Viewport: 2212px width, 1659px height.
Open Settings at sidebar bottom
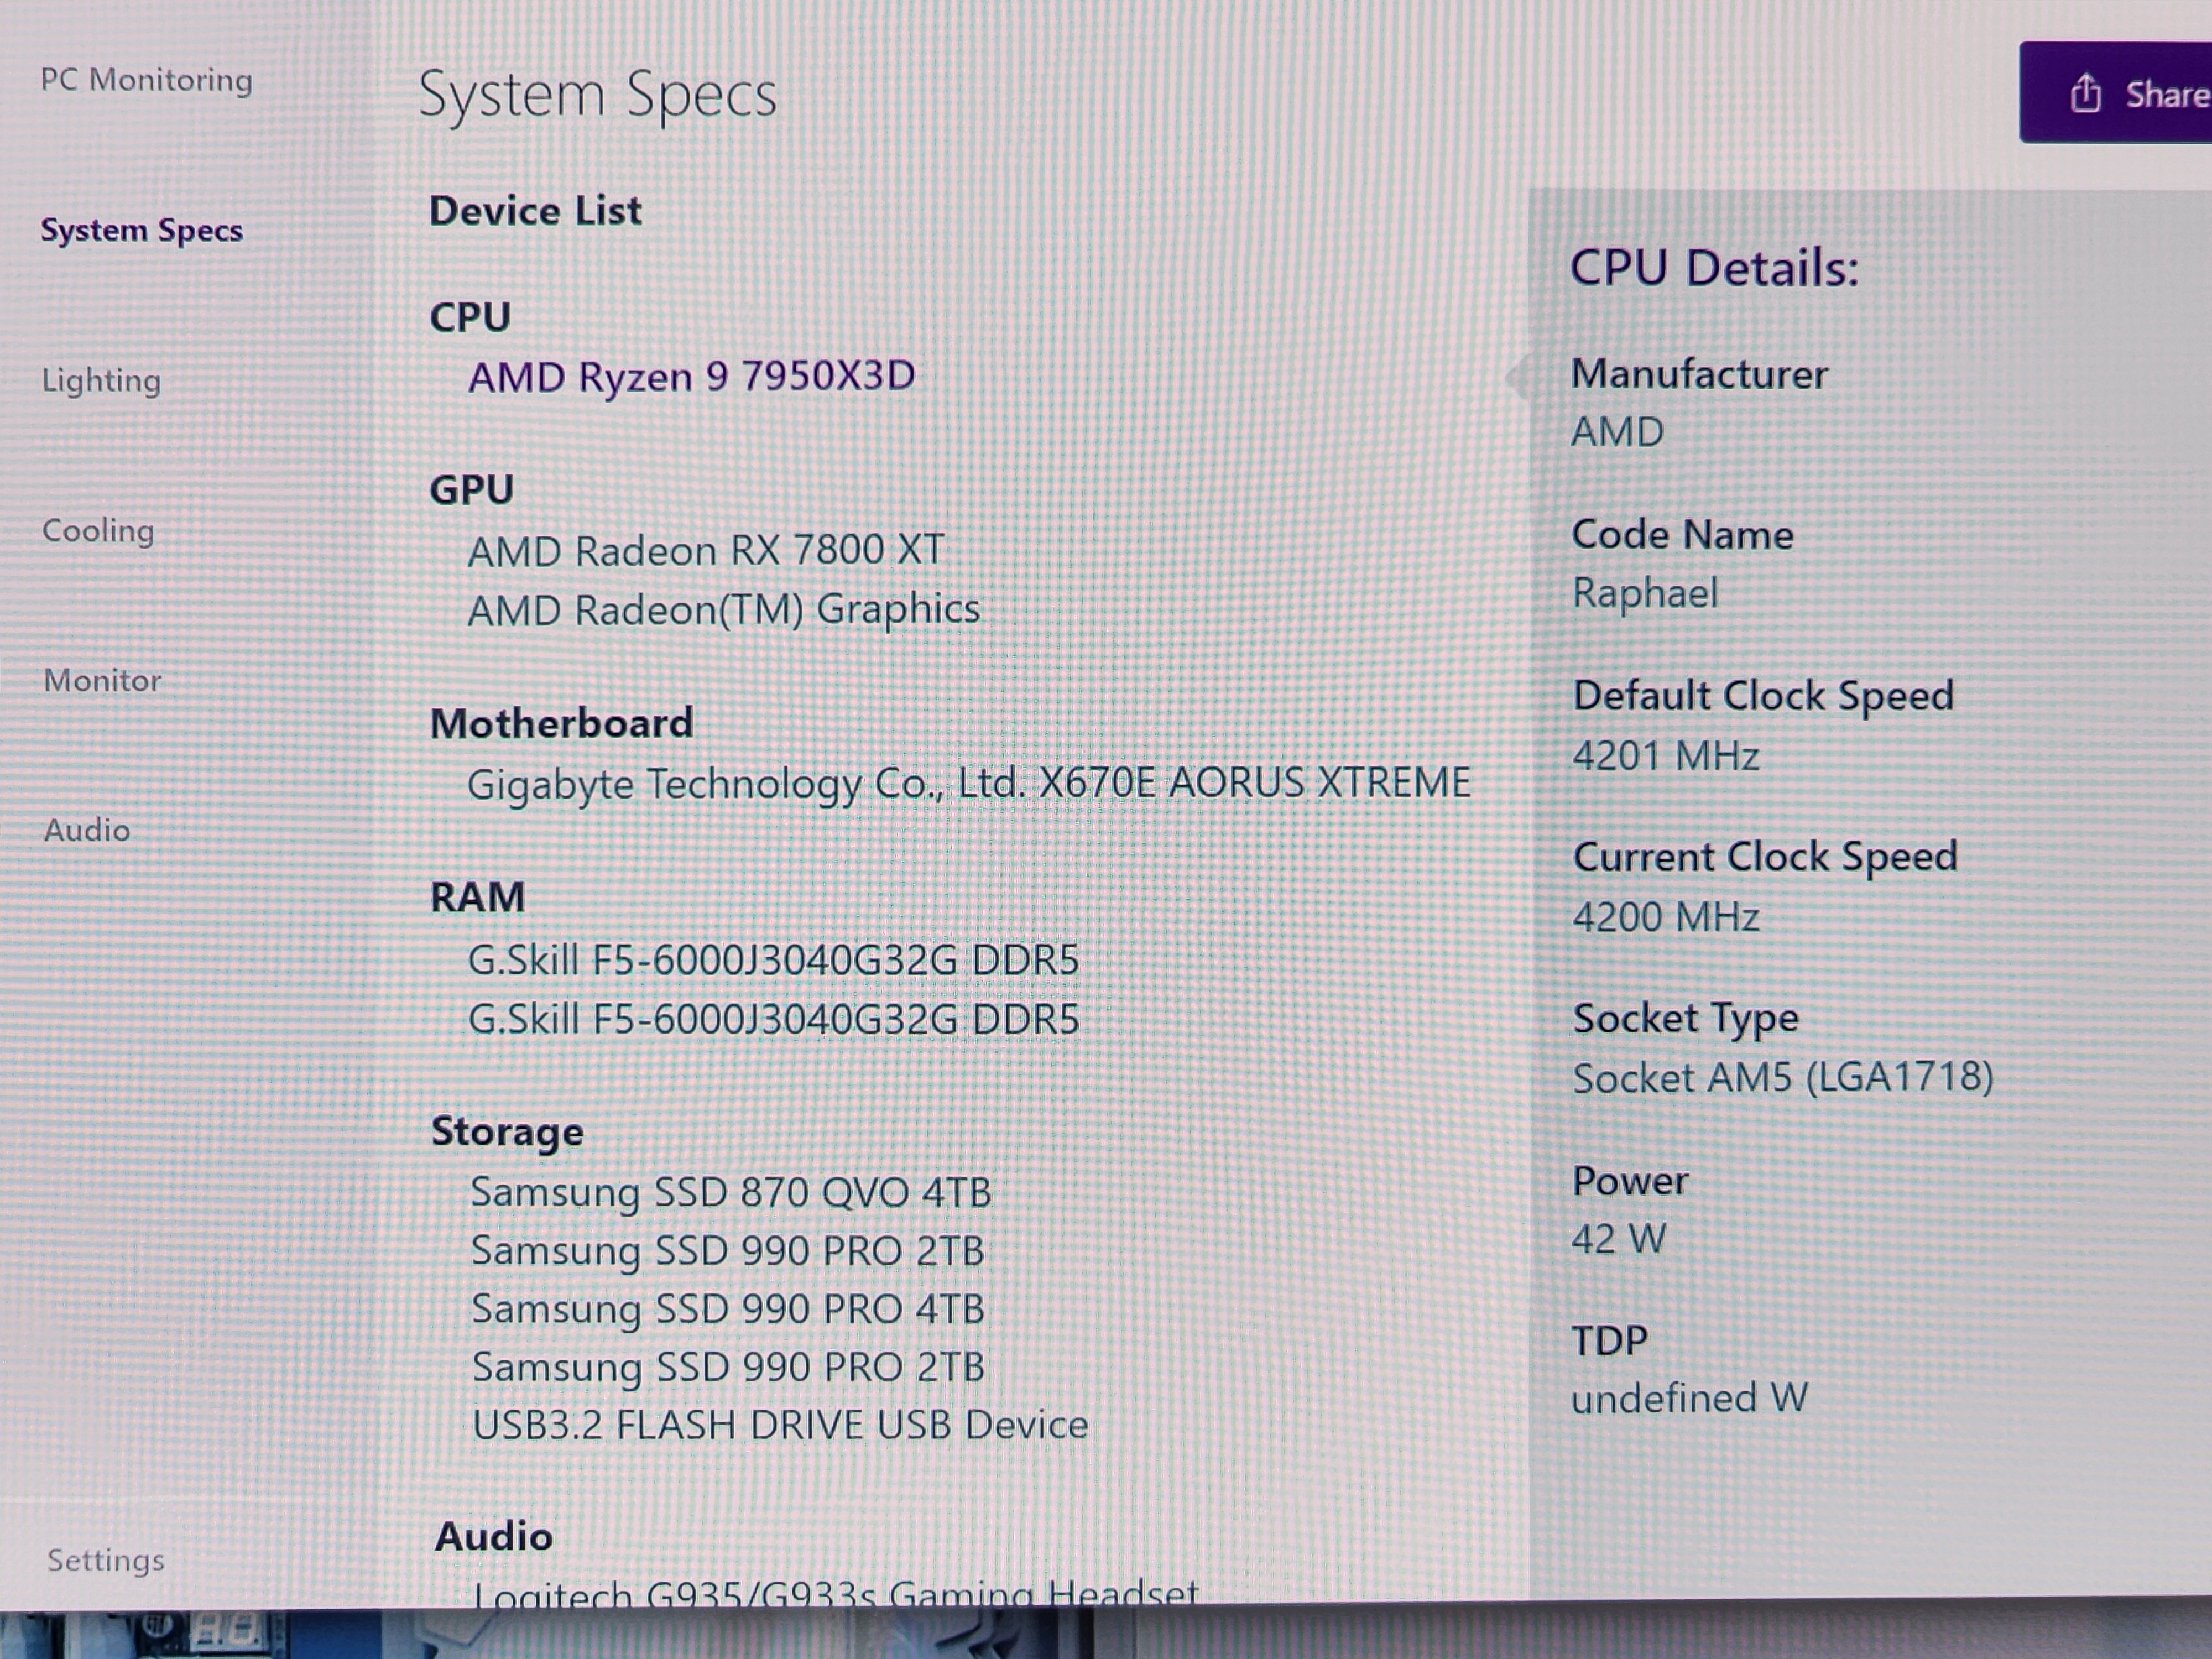tap(106, 1560)
